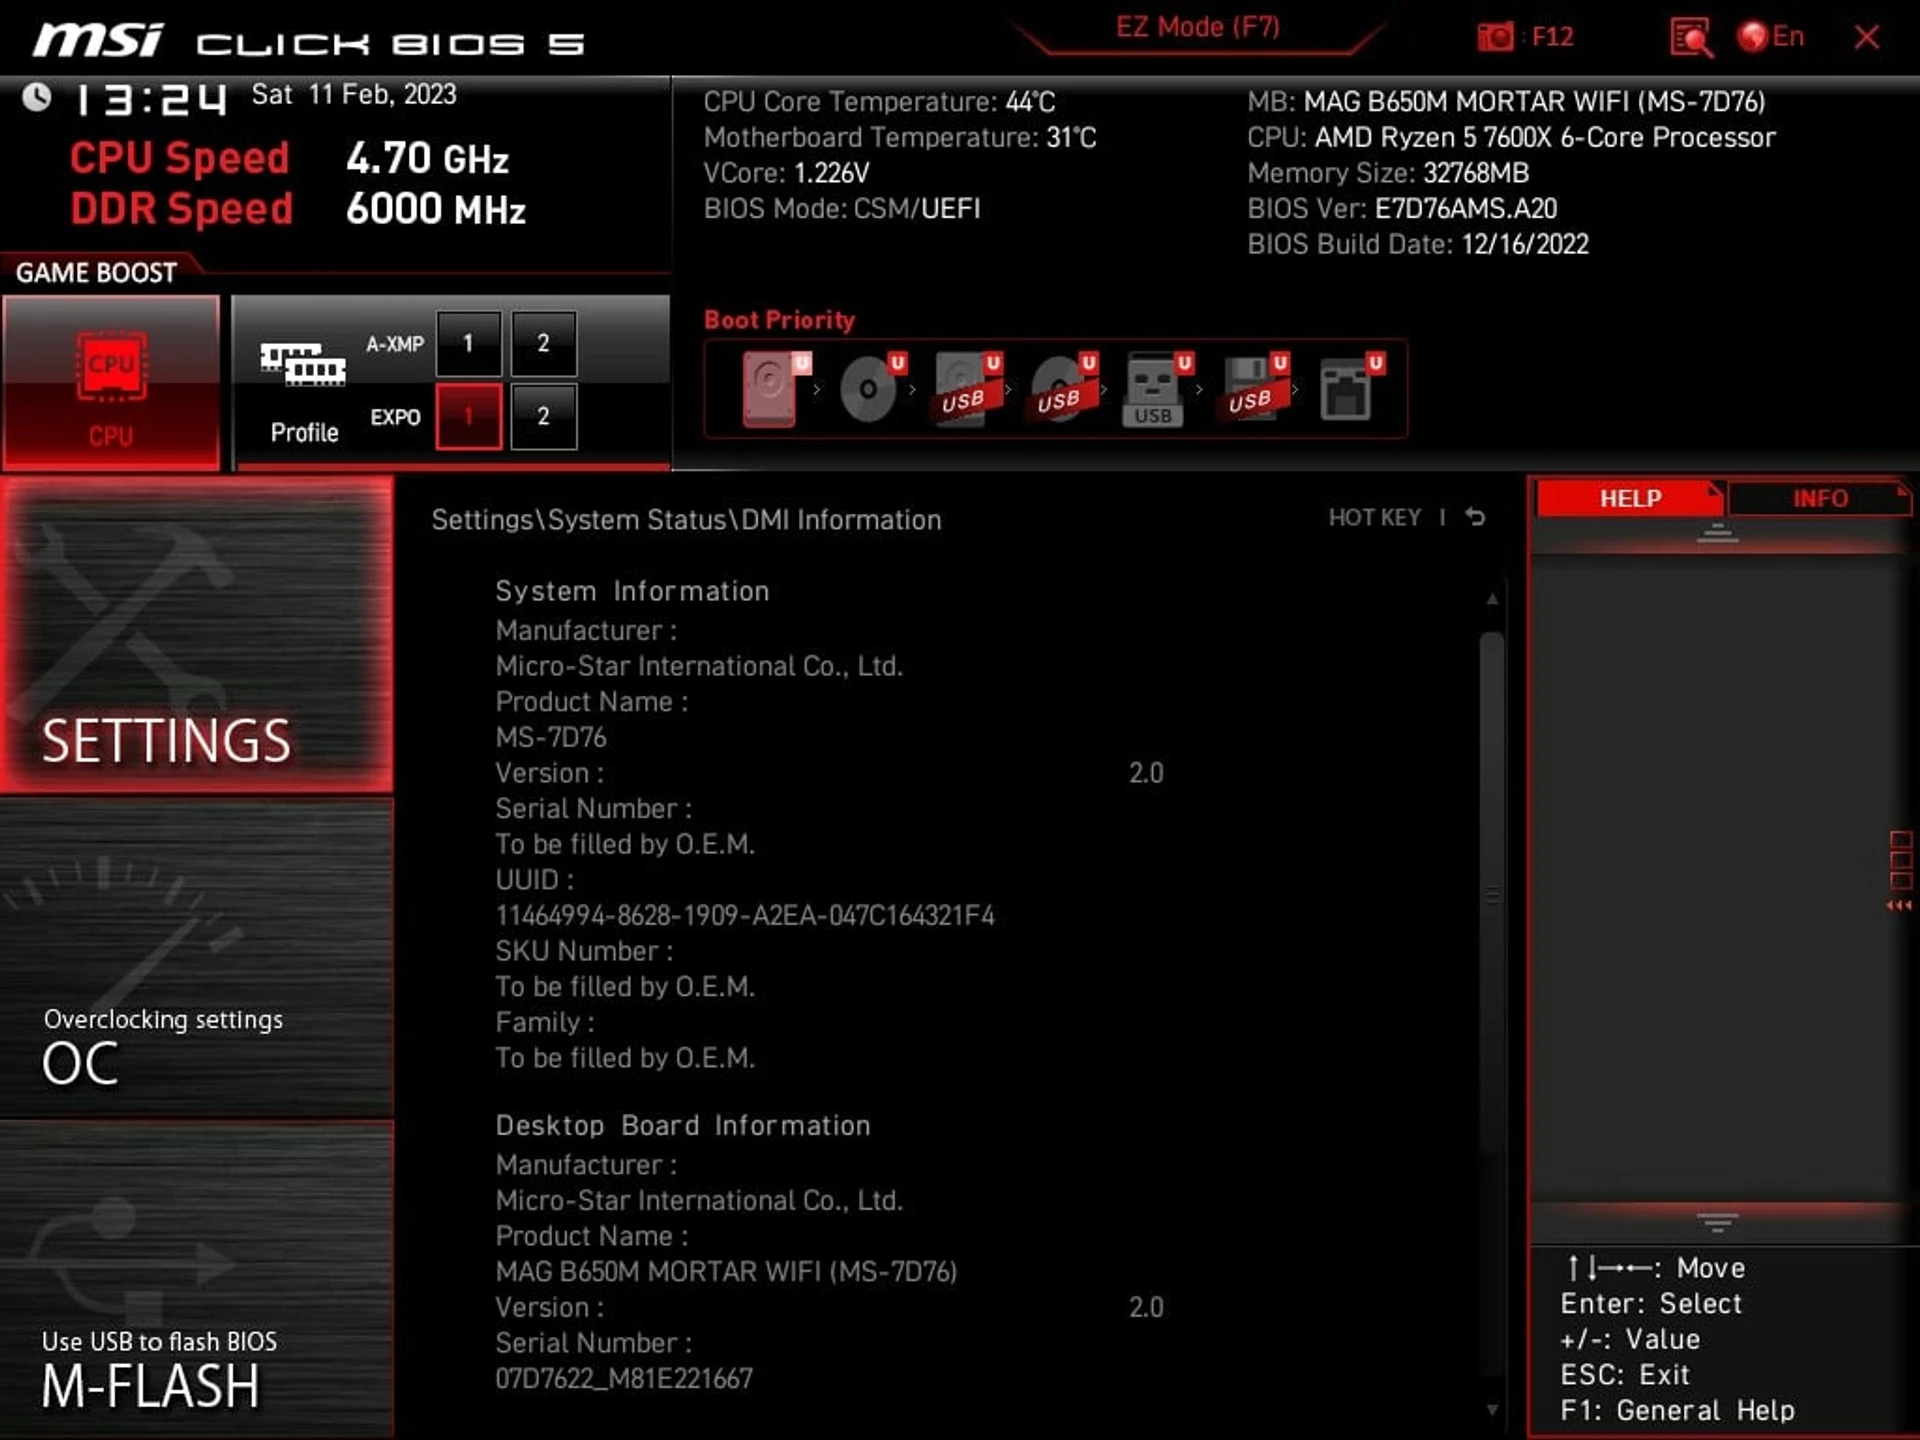Open the OC overclocking settings panel
1920x1440 pixels.
click(197, 958)
